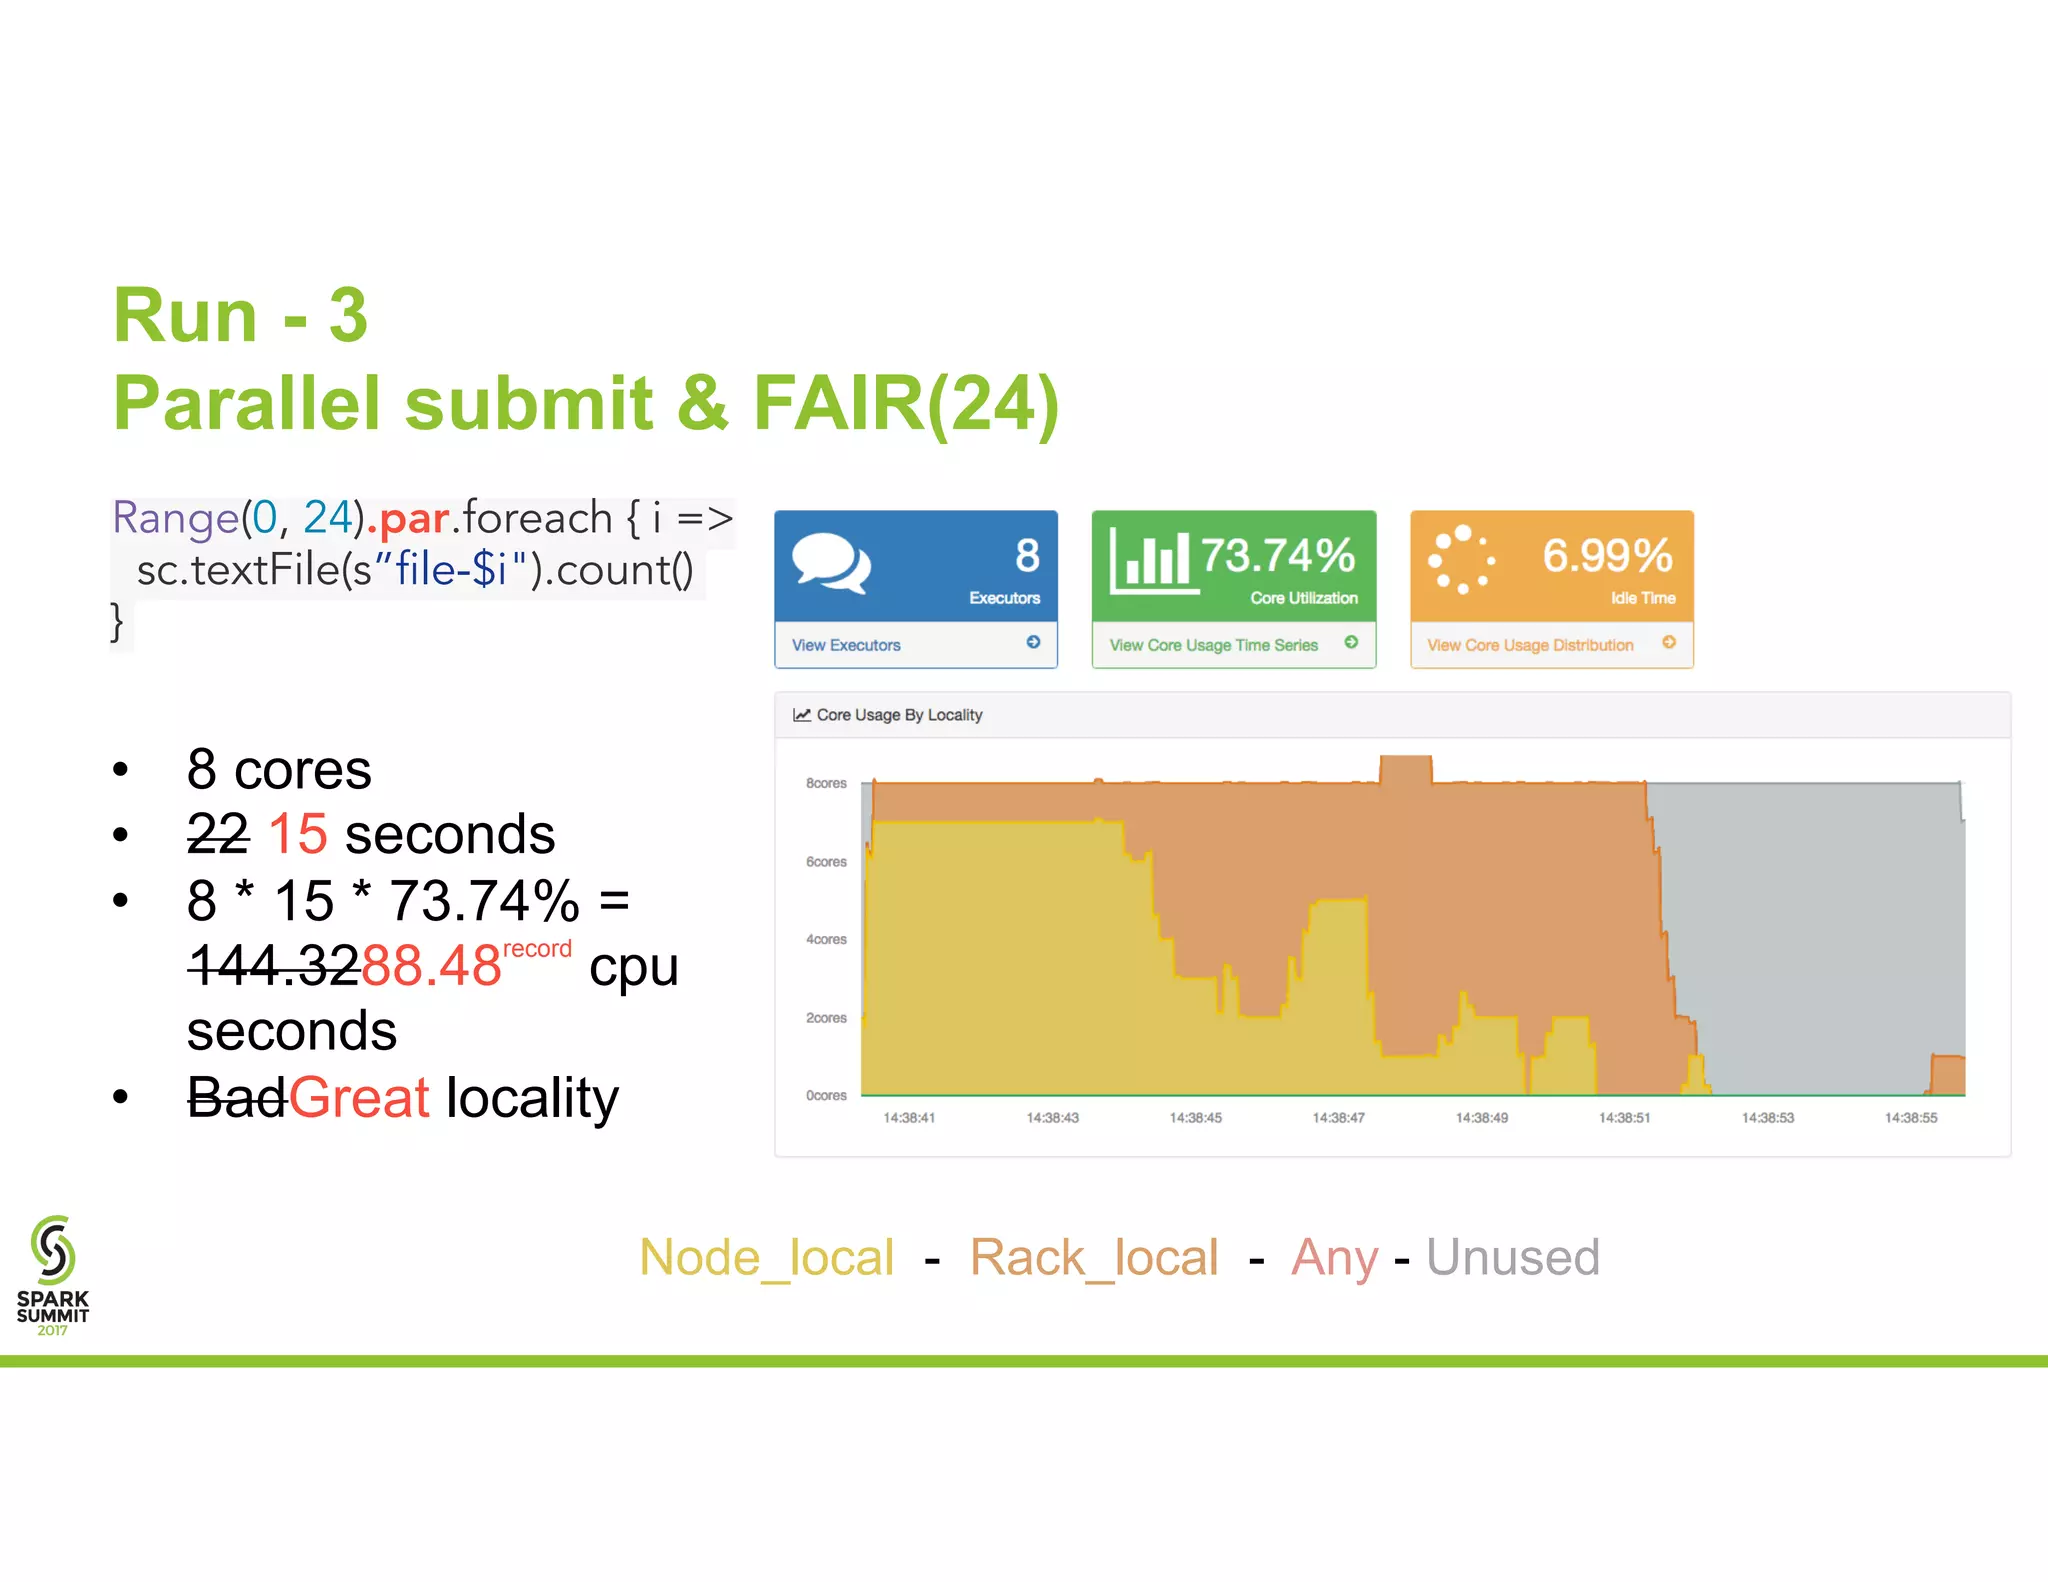Image resolution: width=2048 pixels, height=1582 pixels.
Task: Click the 0cores y-axis label
Action: [826, 1096]
